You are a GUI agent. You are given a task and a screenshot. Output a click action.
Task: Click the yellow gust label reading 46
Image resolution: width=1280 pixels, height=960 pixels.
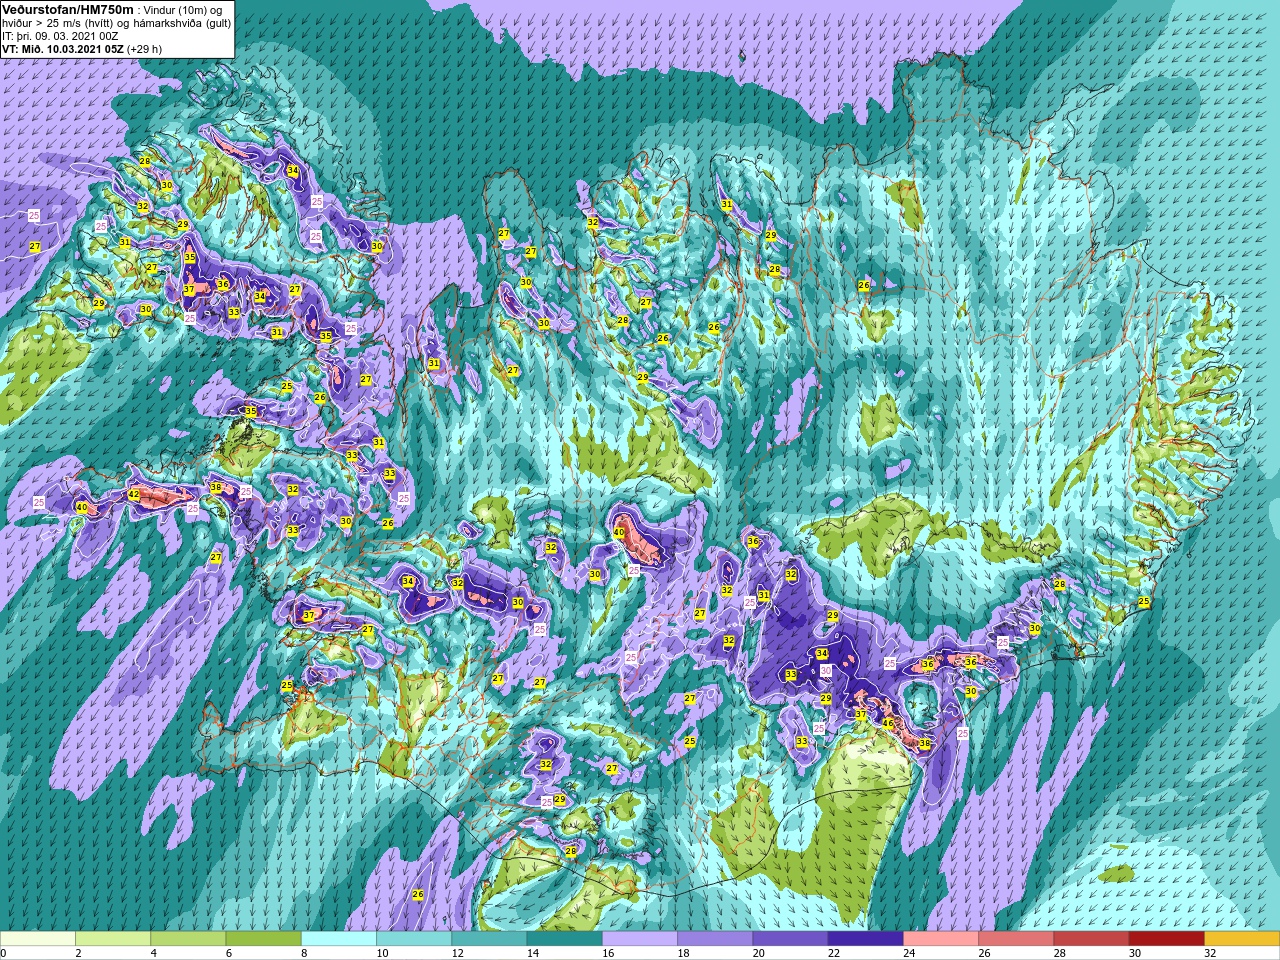coord(887,724)
